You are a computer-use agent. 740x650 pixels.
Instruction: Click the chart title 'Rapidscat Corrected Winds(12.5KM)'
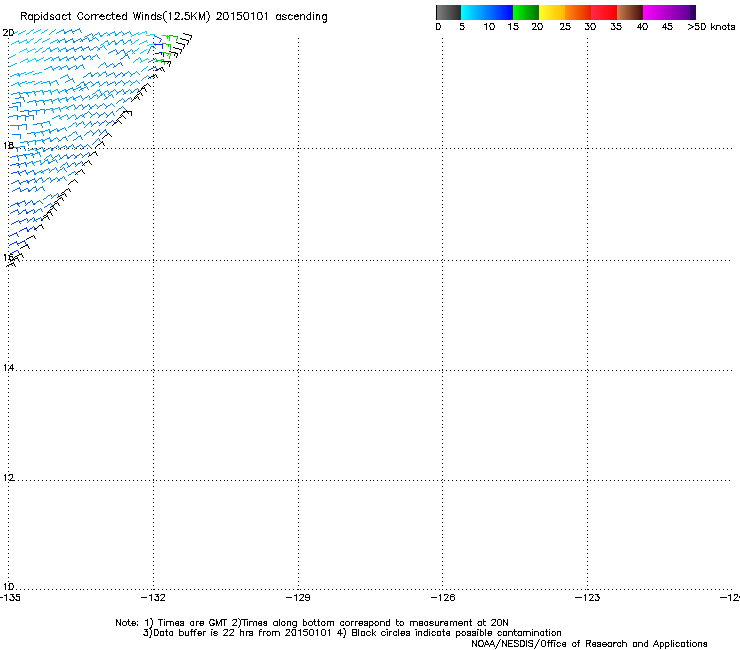pos(115,17)
